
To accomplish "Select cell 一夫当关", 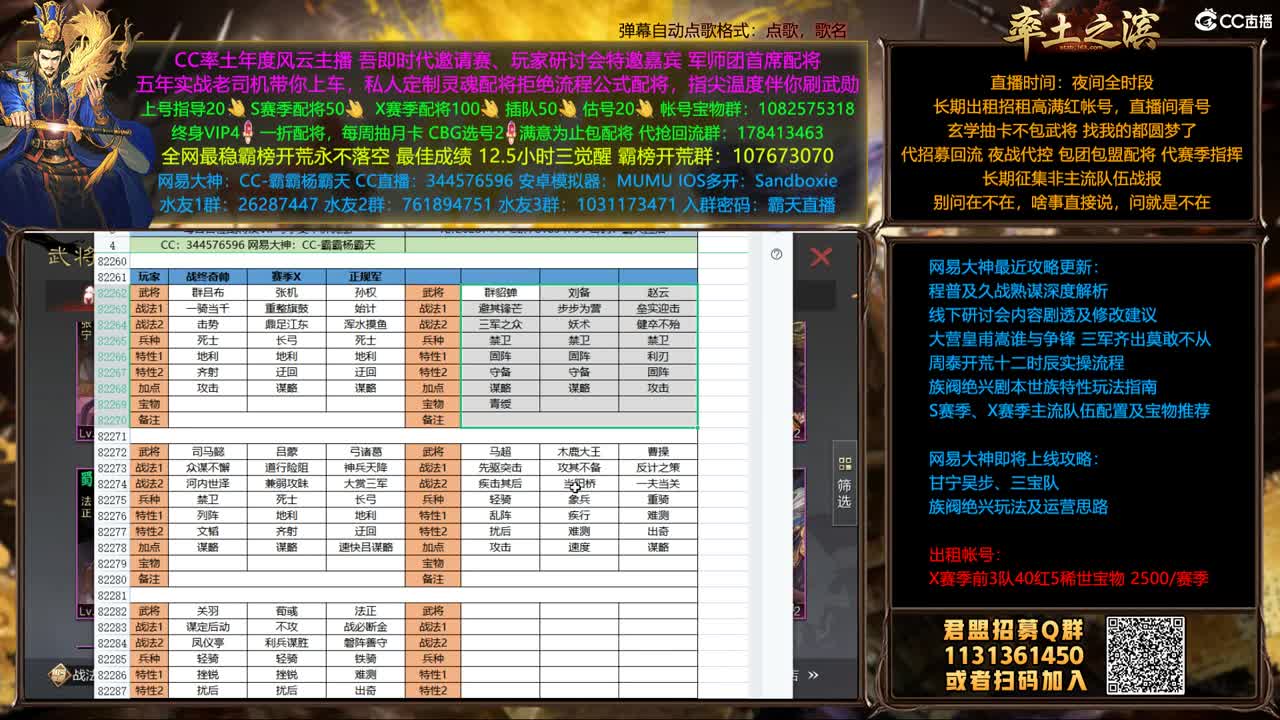I will 658,483.
